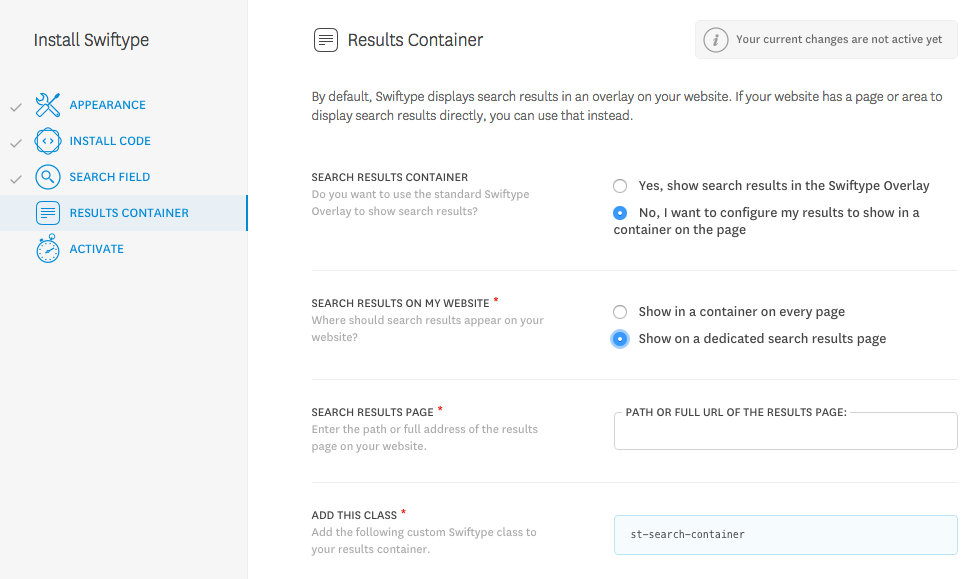Click the Results Container sidebar icon
975x579 pixels.
click(48, 213)
